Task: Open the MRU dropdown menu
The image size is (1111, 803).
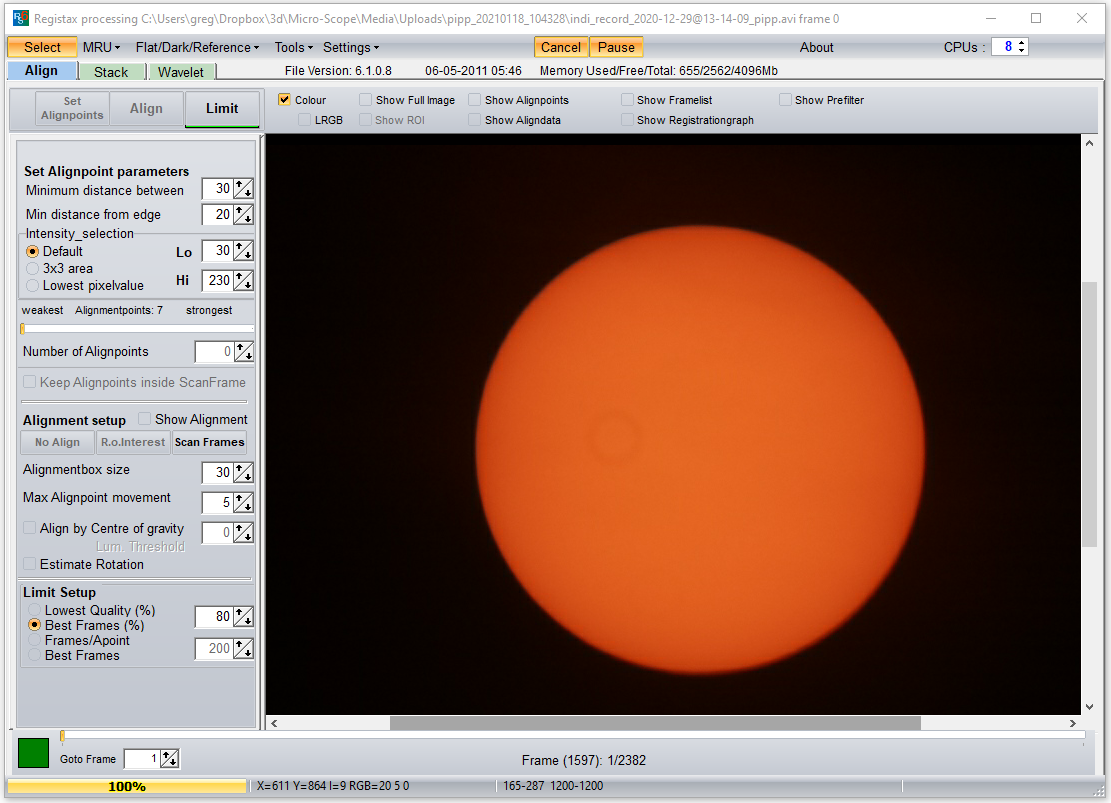Action: (x=101, y=47)
